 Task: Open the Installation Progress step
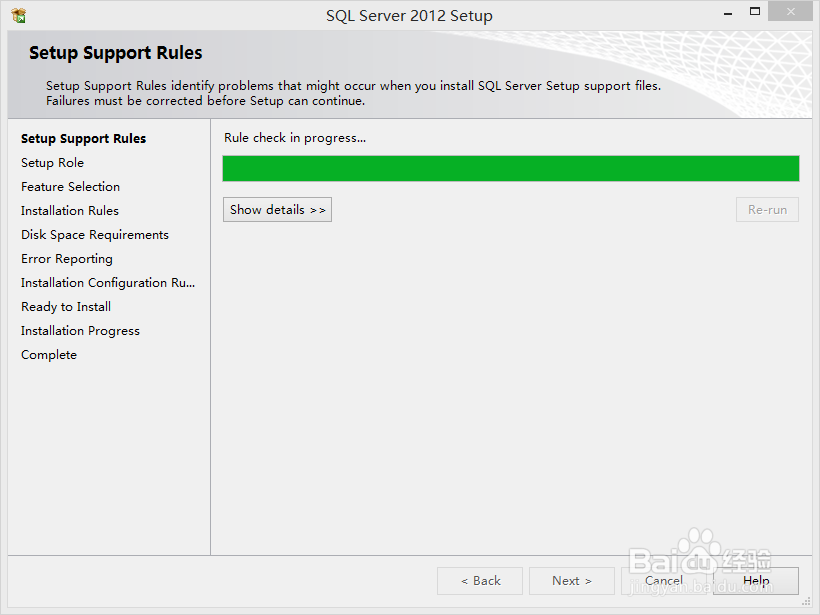(80, 330)
